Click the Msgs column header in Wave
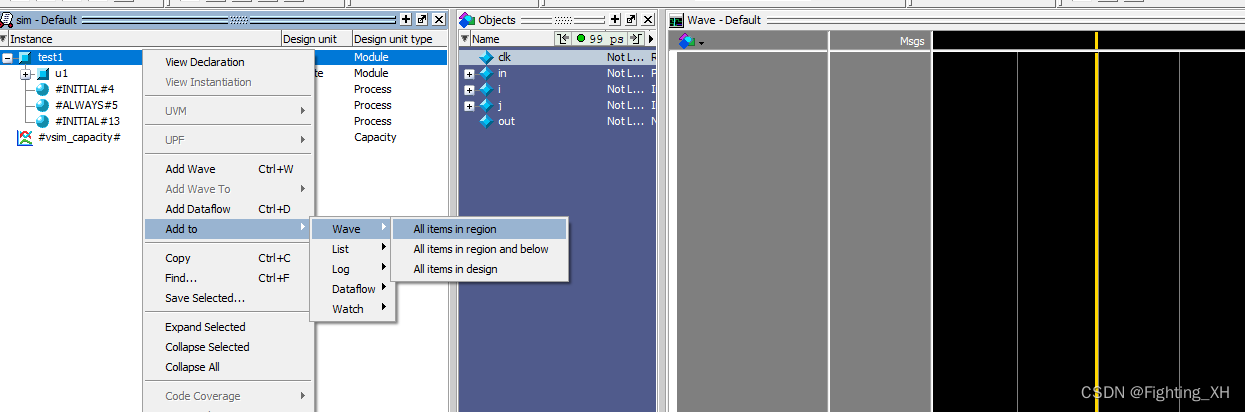Viewport: 1245px width, 412px height. 880,41
